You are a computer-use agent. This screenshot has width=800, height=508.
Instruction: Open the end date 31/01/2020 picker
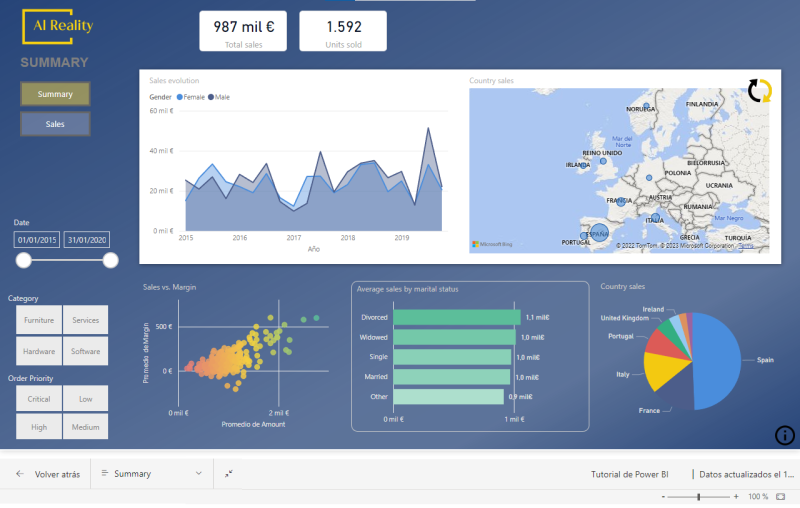(x=87, y=239)
